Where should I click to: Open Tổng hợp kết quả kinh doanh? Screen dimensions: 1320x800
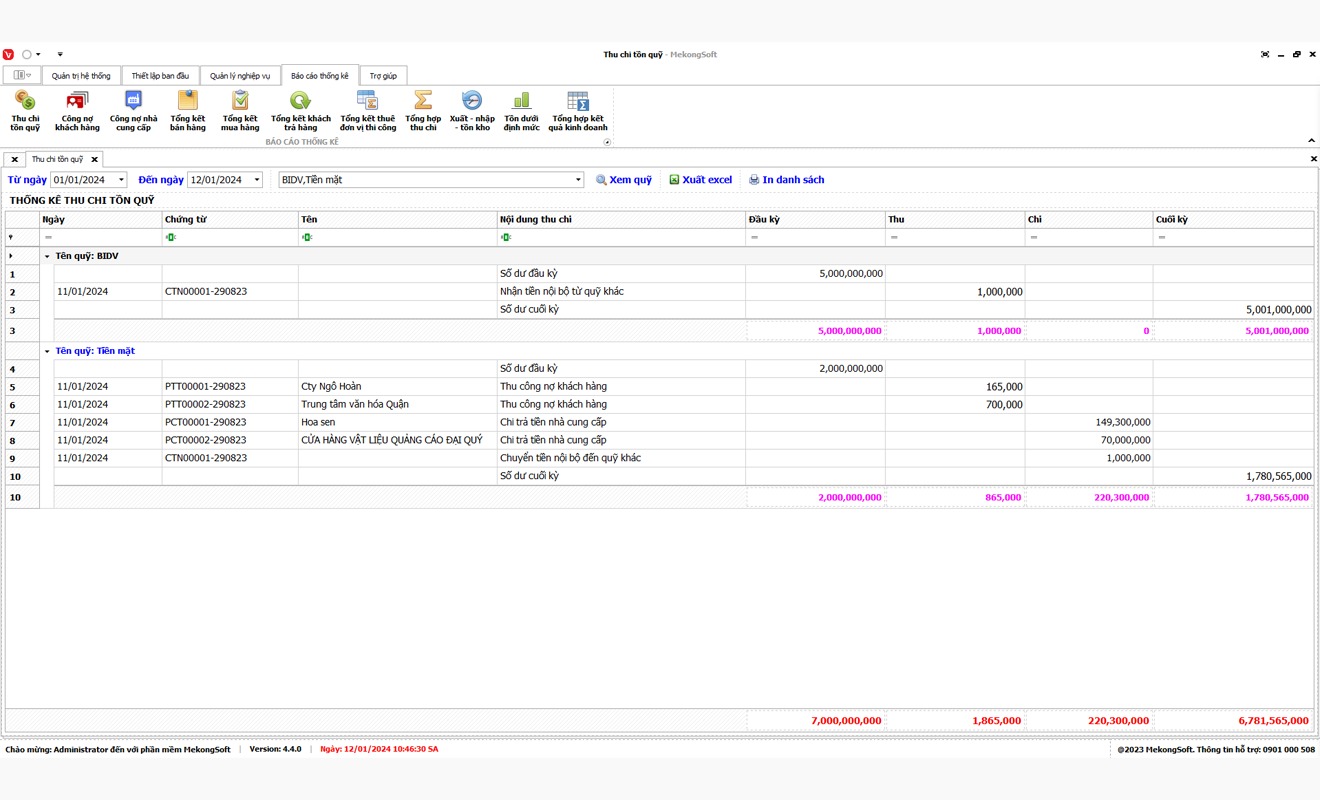click(578, 110)
